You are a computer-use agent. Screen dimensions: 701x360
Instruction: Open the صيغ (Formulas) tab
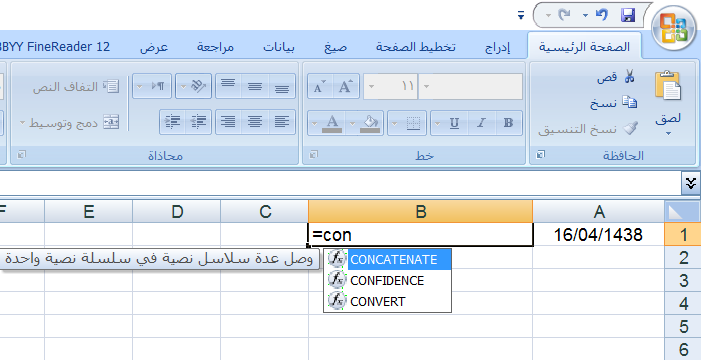[335, 47]
